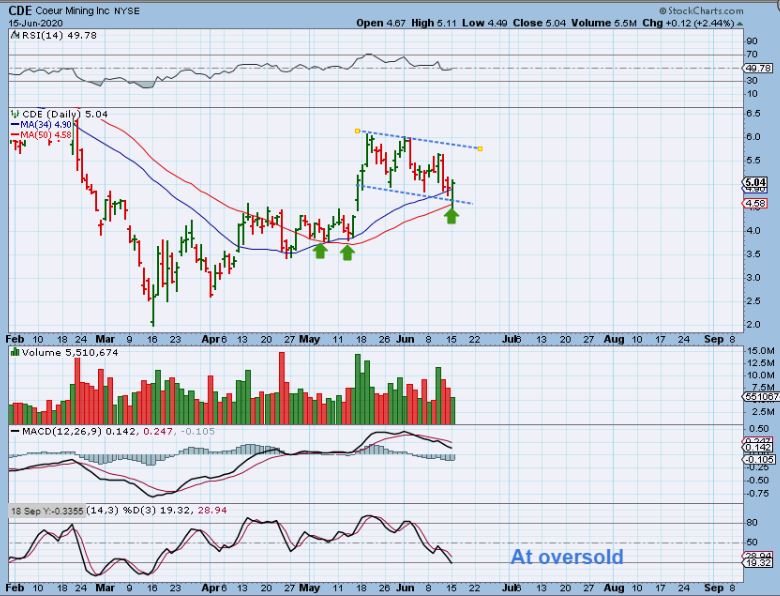Click the 'High 5.11' value

(x=433, y=23)
